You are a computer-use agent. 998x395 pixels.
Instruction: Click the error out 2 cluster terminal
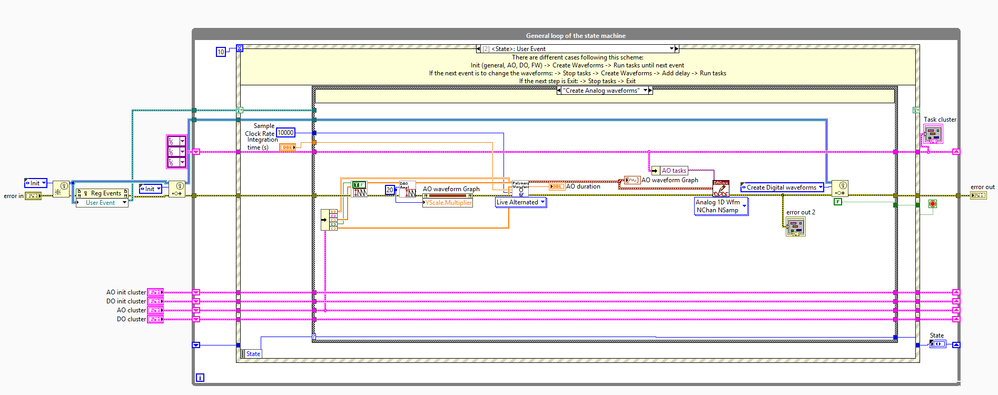pos(795,226)
